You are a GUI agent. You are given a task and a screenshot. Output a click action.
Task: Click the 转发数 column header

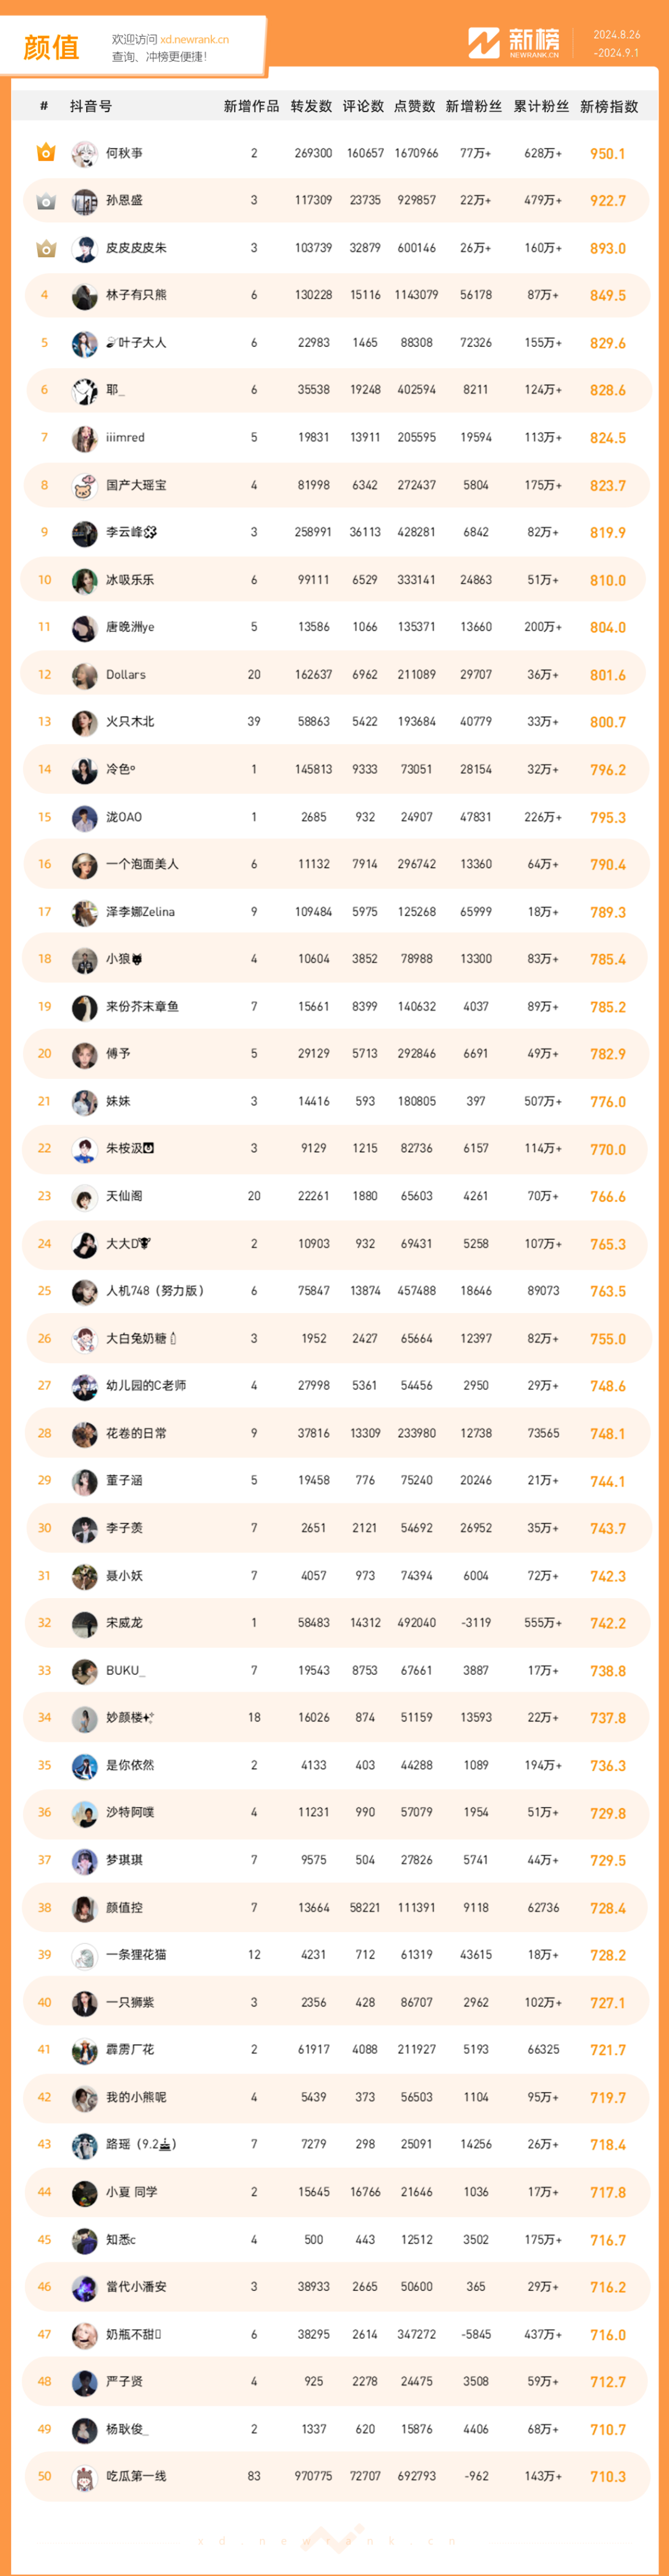[x=311, y=106]
